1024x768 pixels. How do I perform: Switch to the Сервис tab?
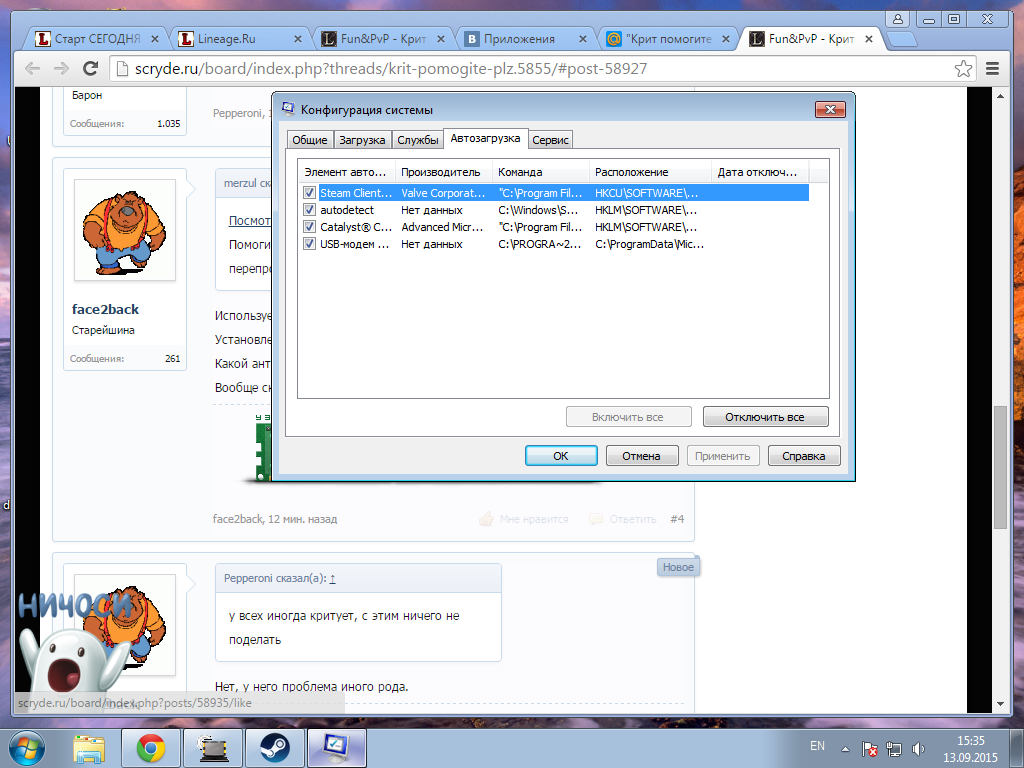pyautogui.click(x=550, y=140)
